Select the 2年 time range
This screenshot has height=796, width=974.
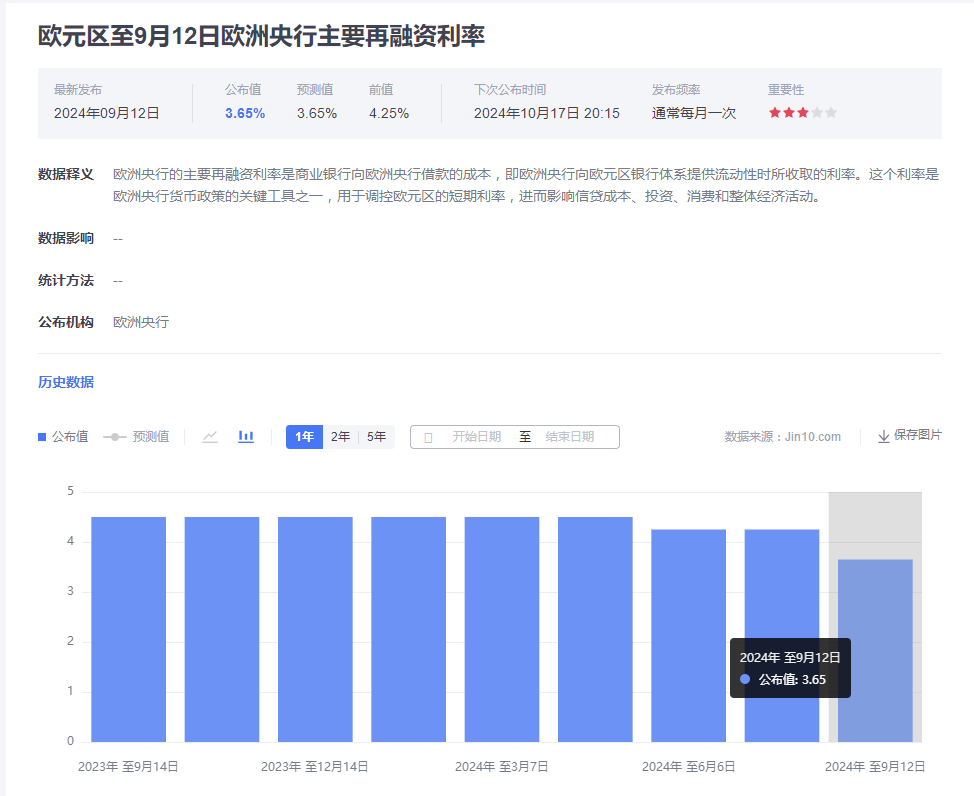coord(341,437)
